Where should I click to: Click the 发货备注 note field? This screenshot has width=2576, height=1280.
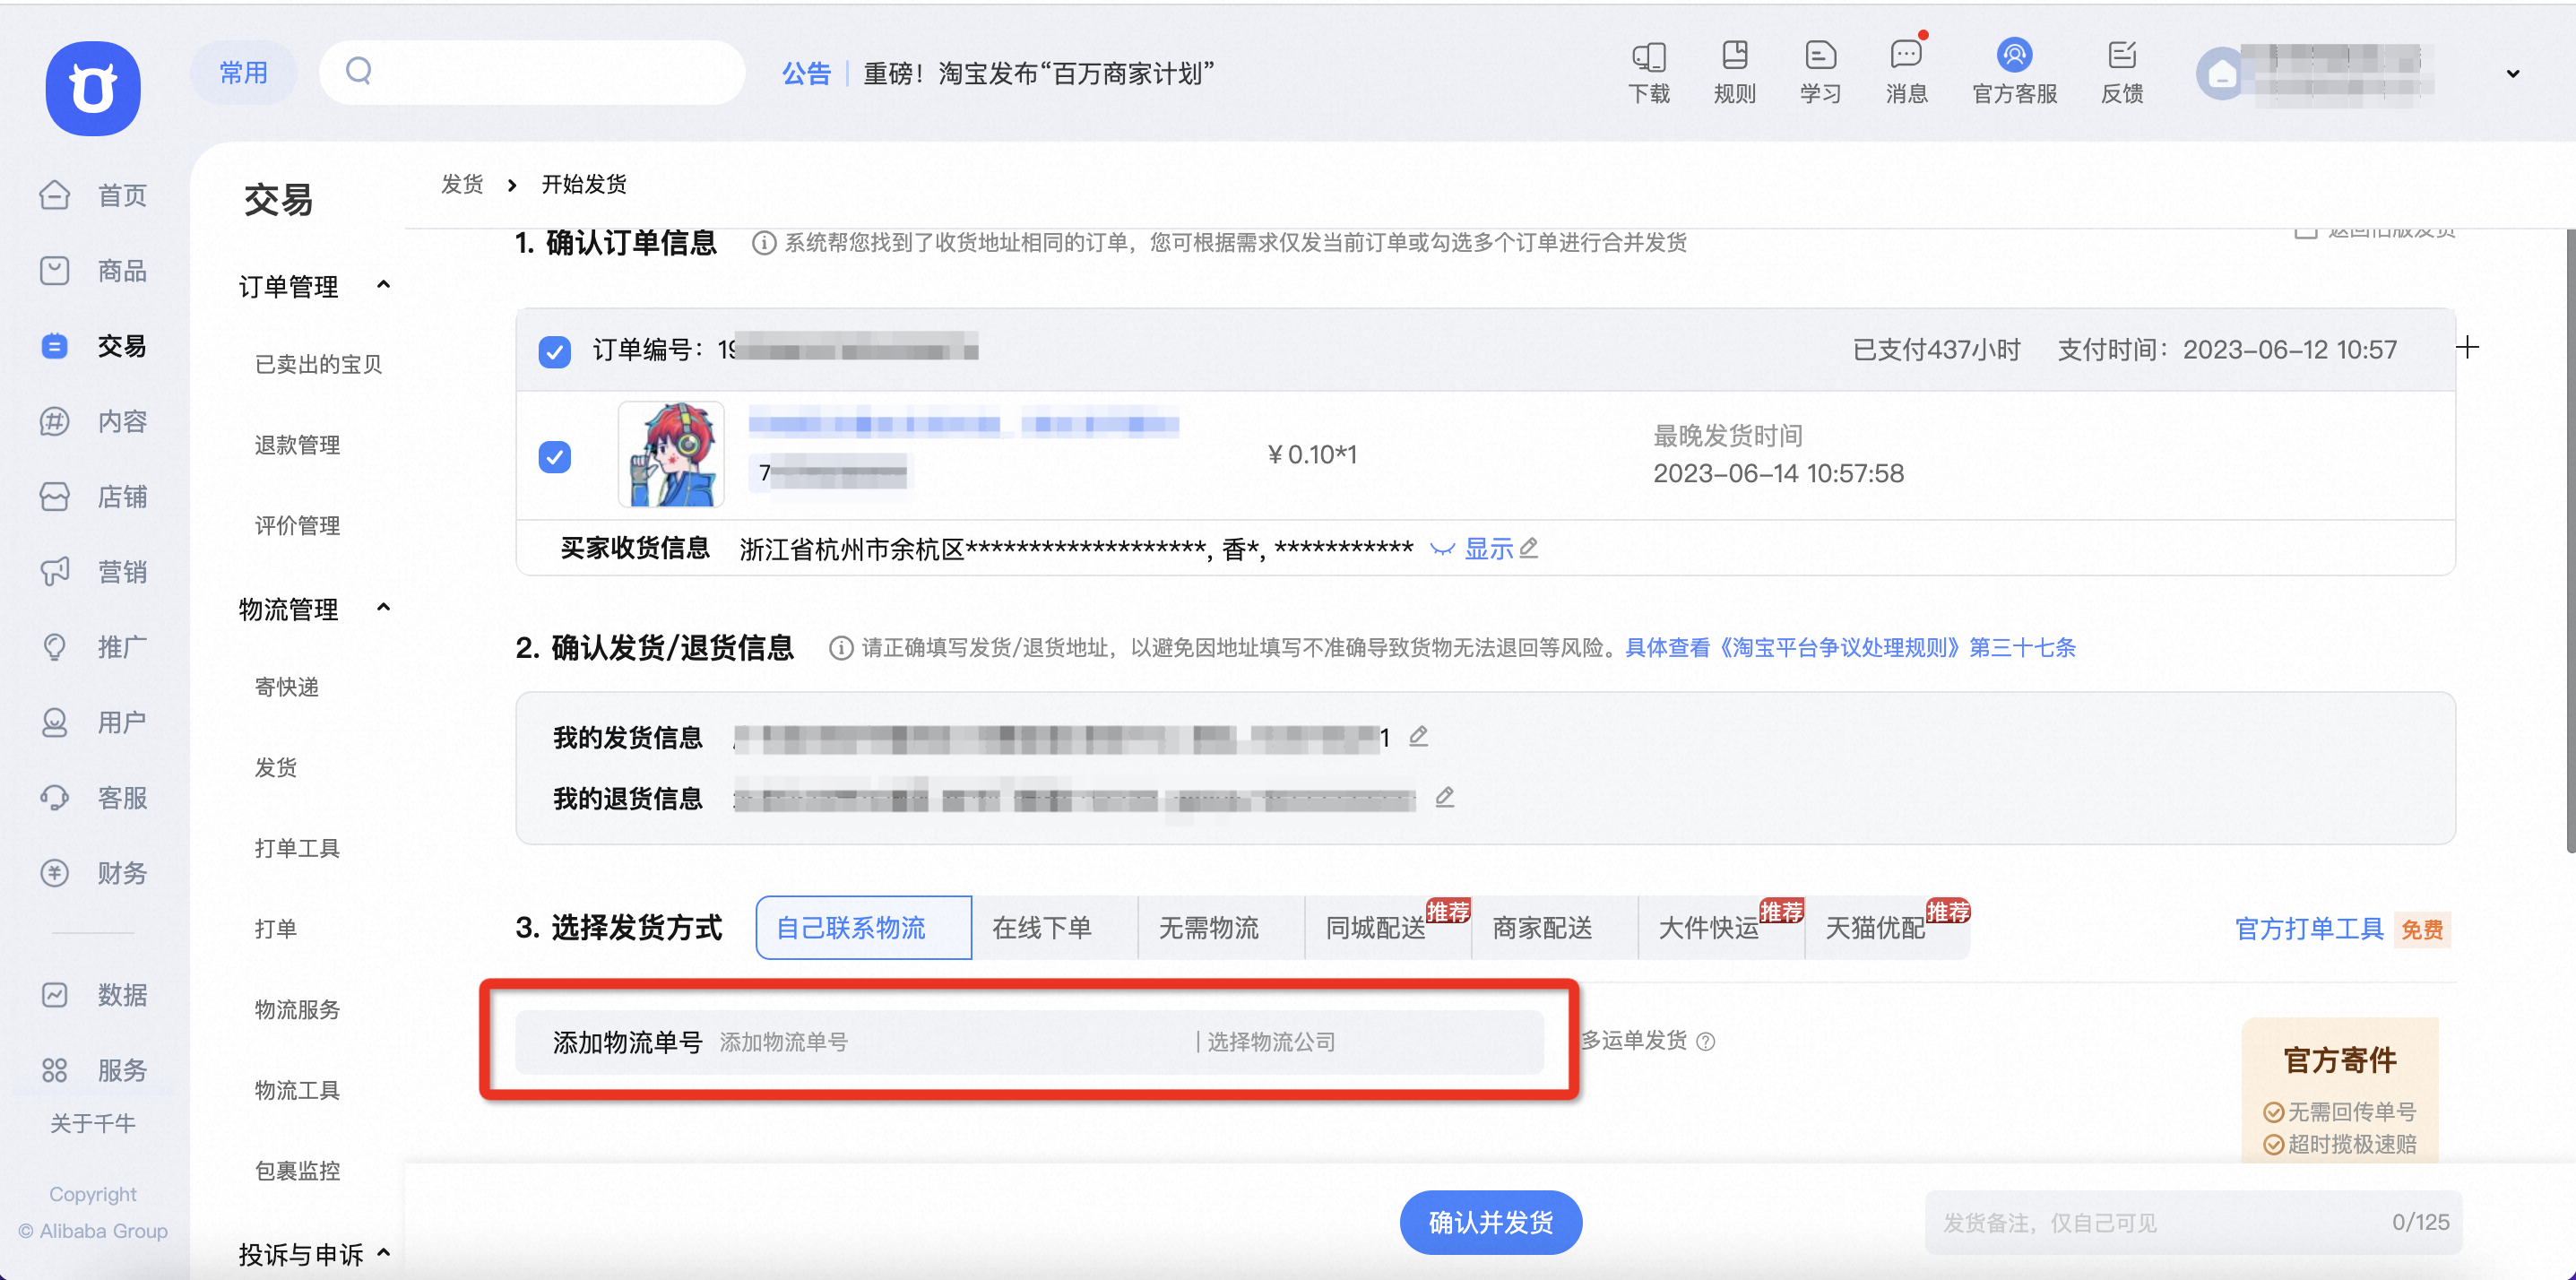click(2193, 1222)
